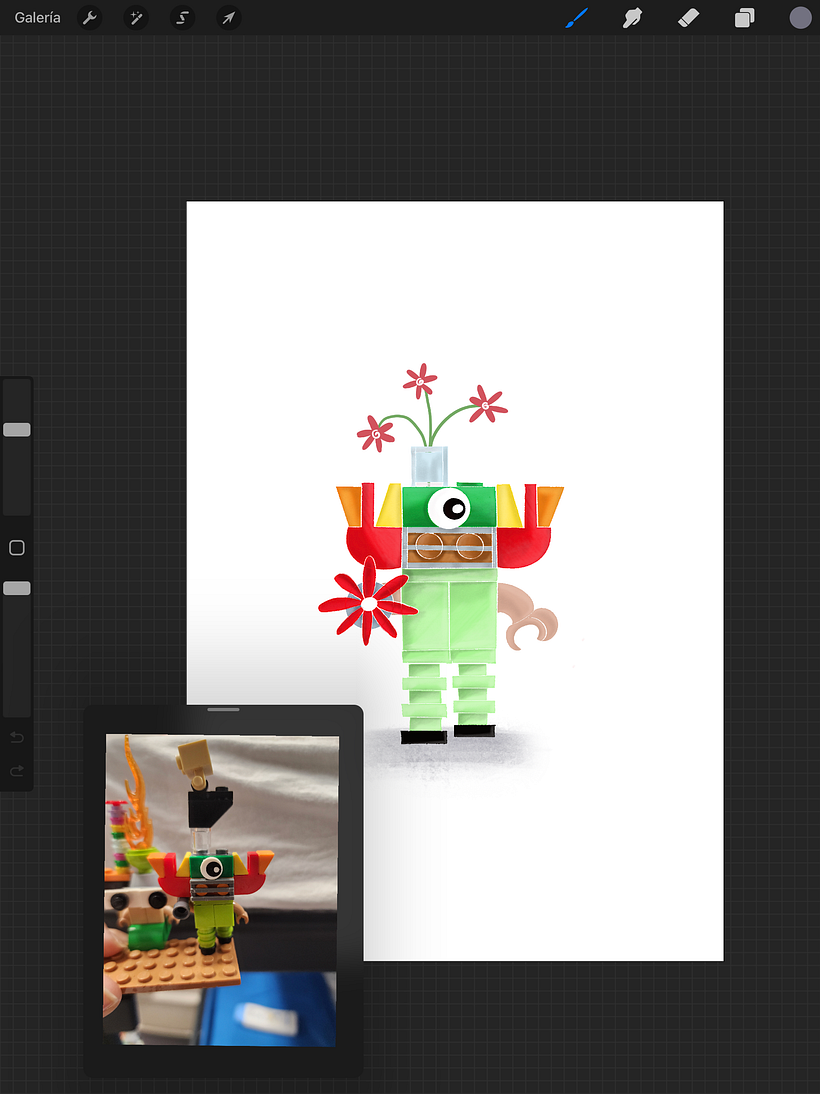This screenshot has width=820, height=1094.
Task: Select the Eraser tool
Action: (x=688, y=17)
